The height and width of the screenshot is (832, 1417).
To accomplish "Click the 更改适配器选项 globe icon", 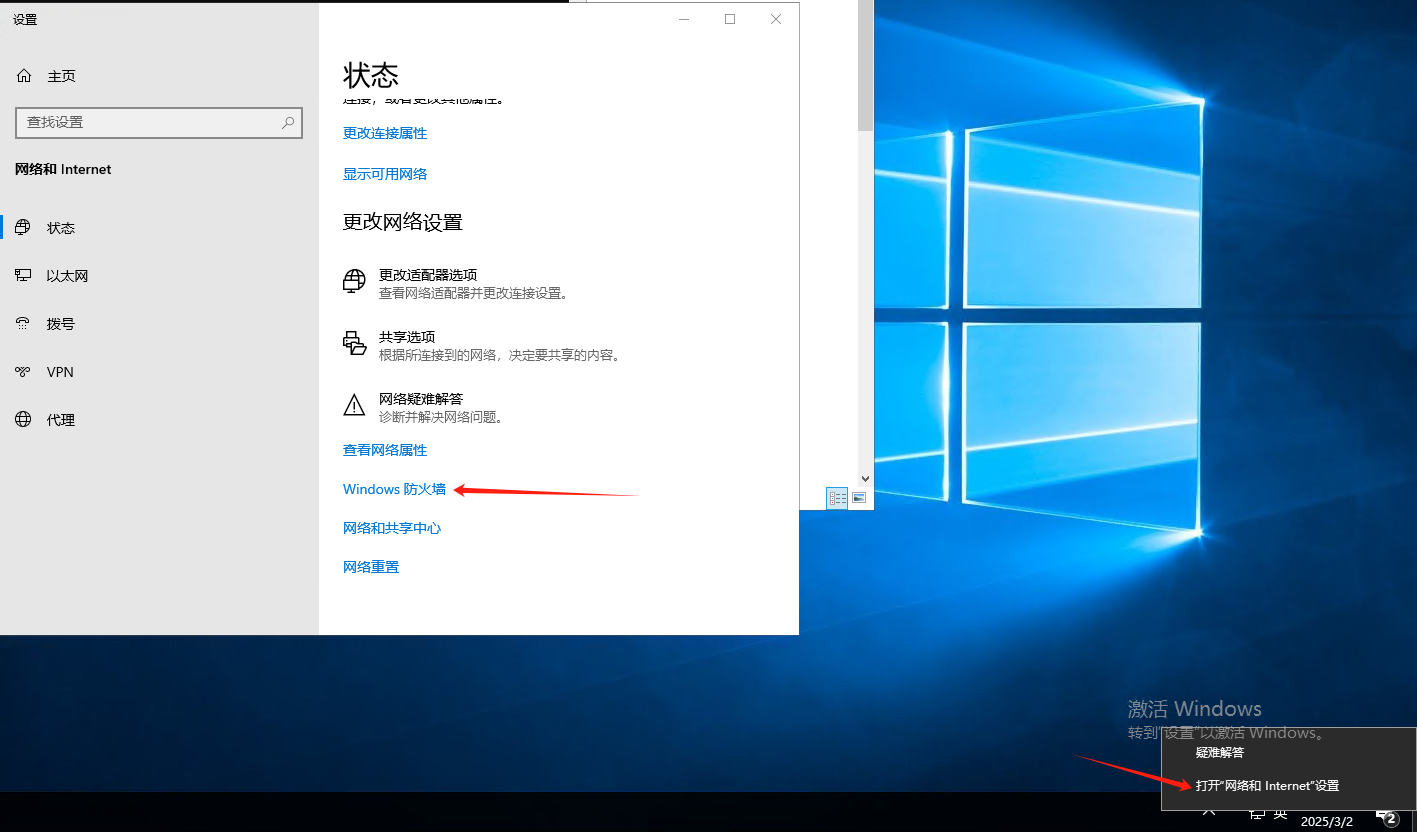I will click(354, 281).
